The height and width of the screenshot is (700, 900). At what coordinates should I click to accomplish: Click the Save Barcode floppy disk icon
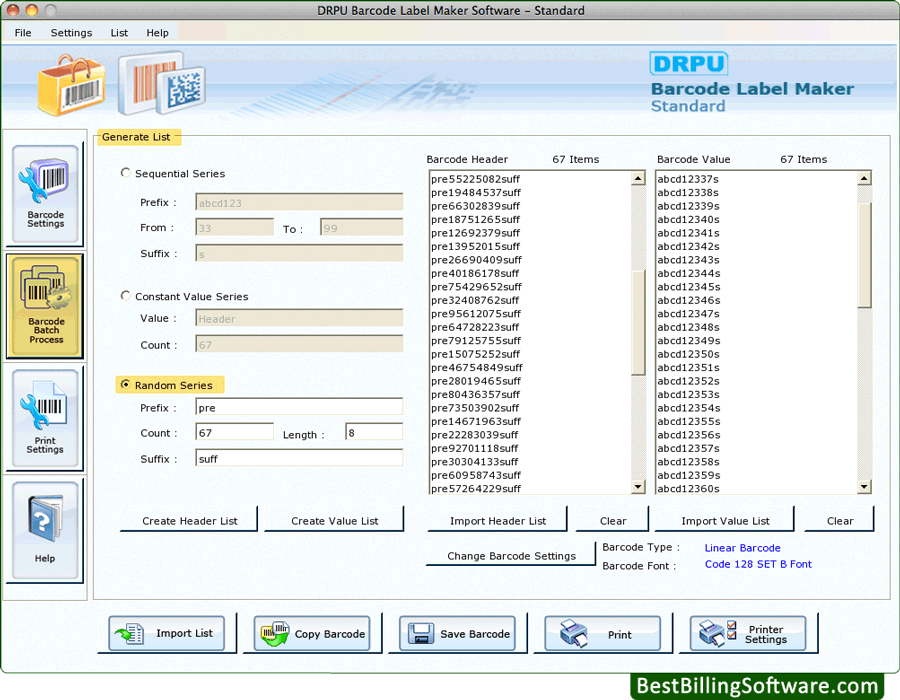tap(421, 633)
